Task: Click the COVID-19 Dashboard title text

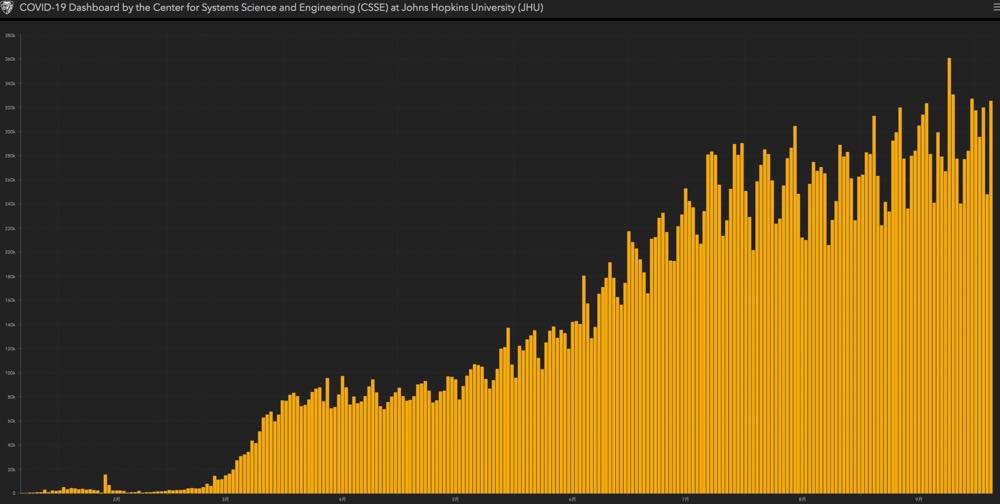Action: point(283,8)
